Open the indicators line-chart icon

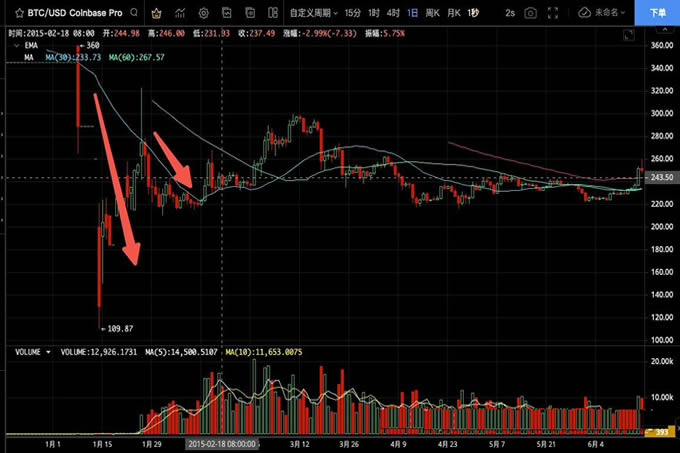[180, 13]
